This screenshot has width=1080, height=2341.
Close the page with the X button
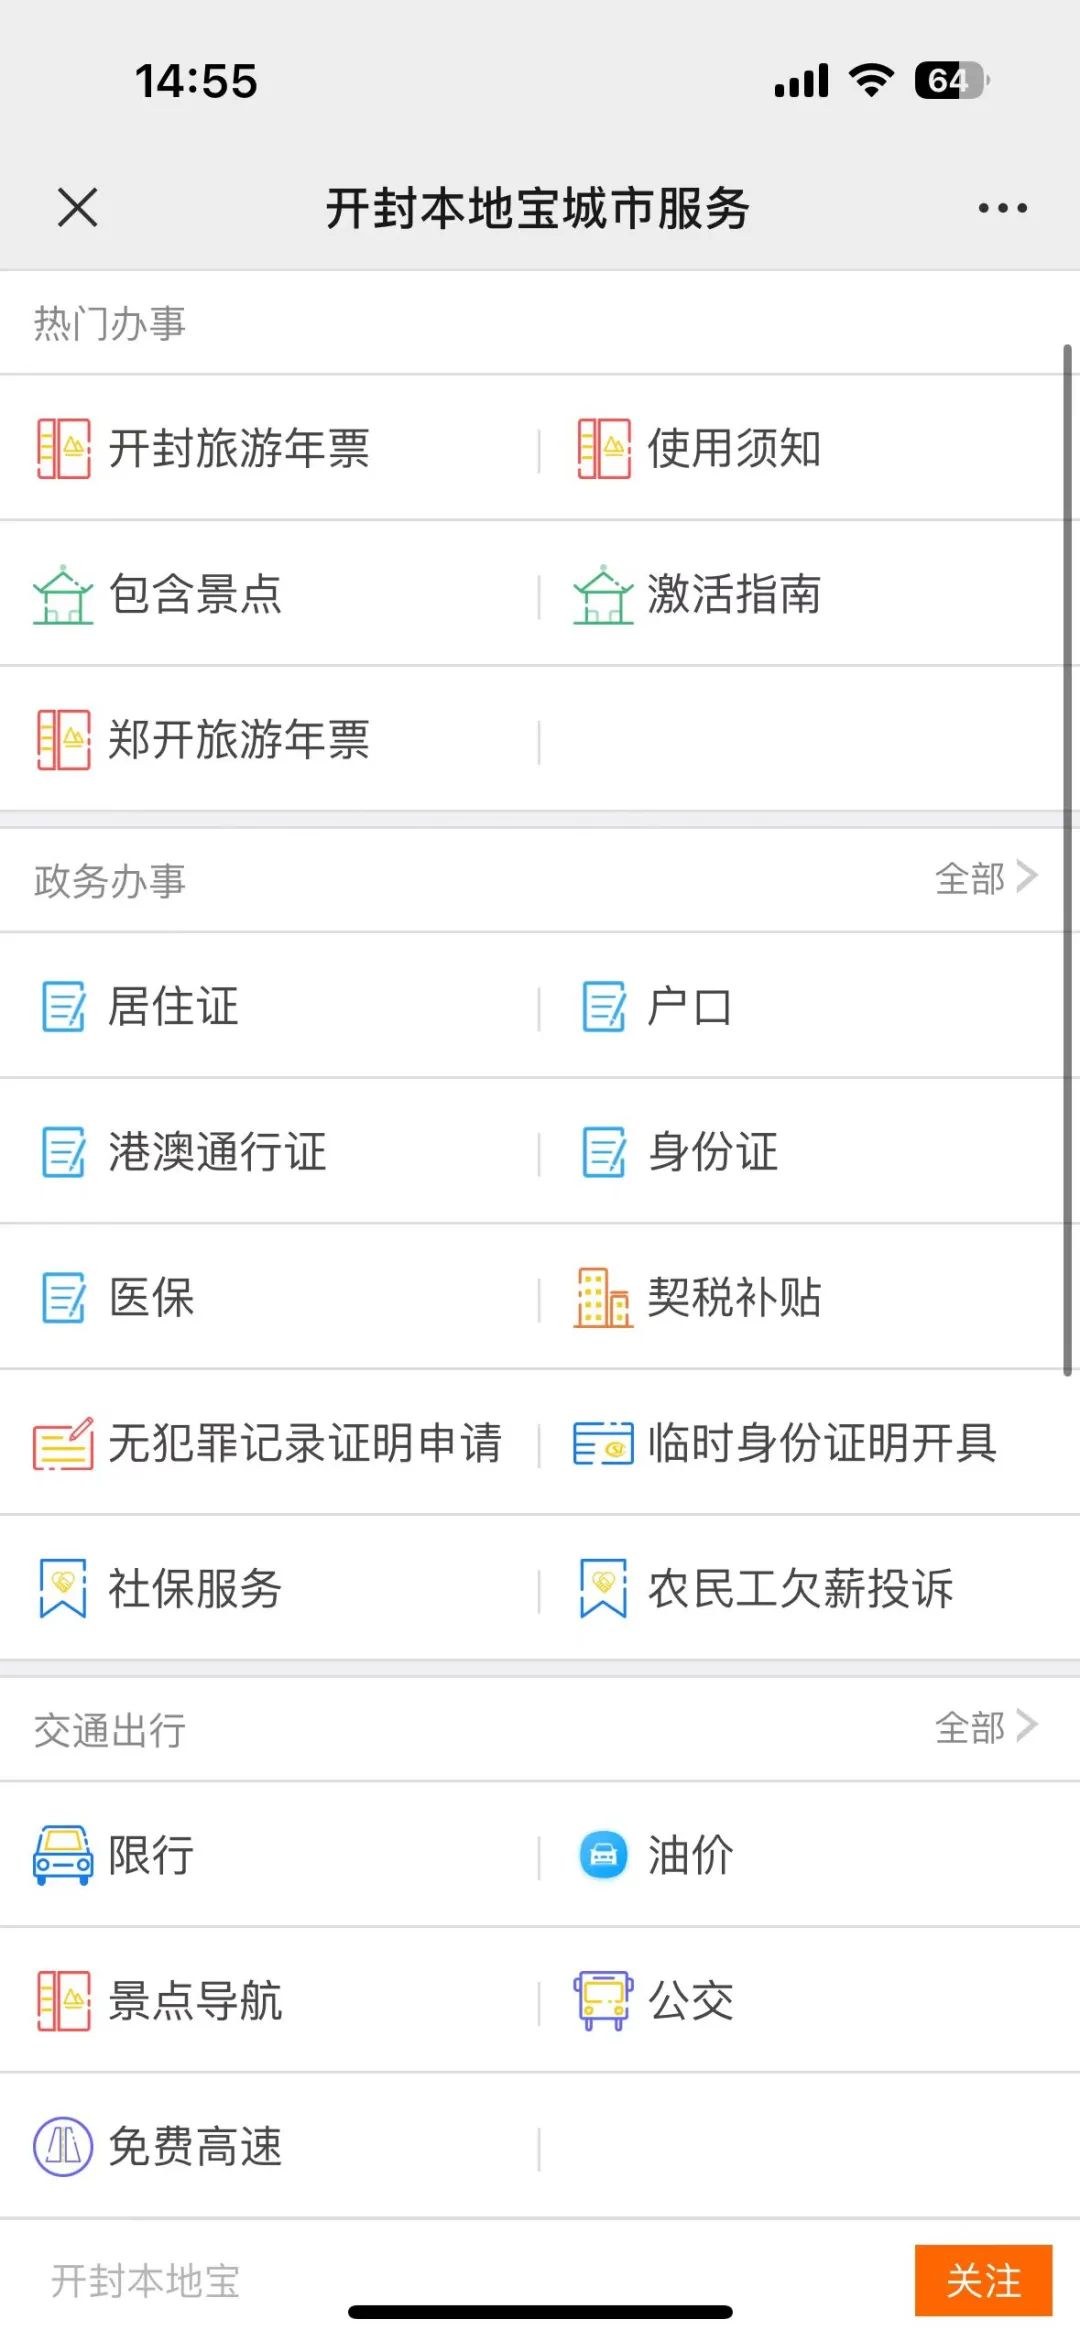pos(77,208)
